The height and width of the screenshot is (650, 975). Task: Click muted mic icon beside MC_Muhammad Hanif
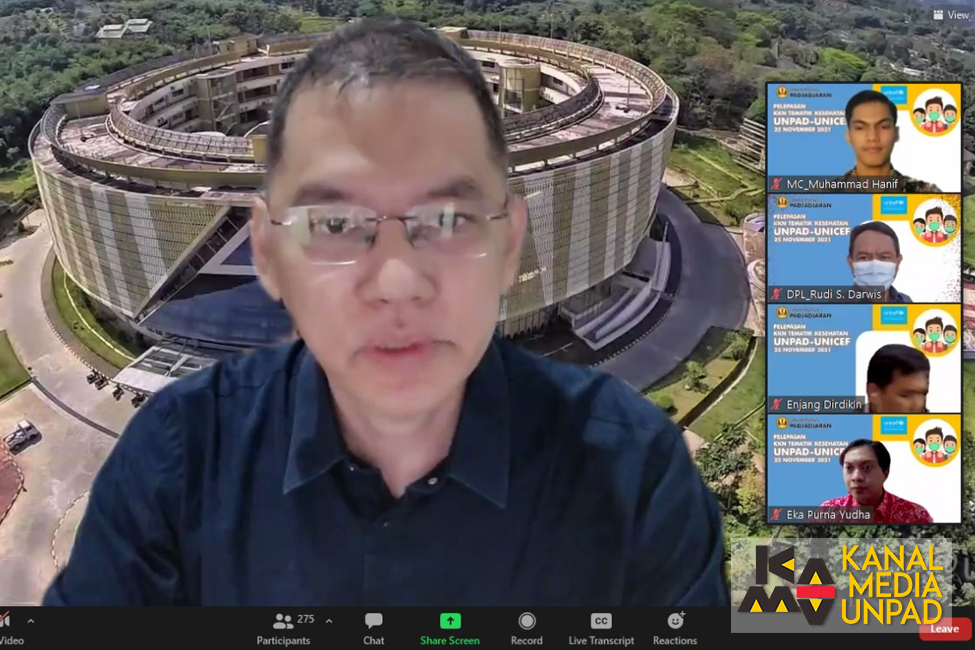click(x=776, y=184)
